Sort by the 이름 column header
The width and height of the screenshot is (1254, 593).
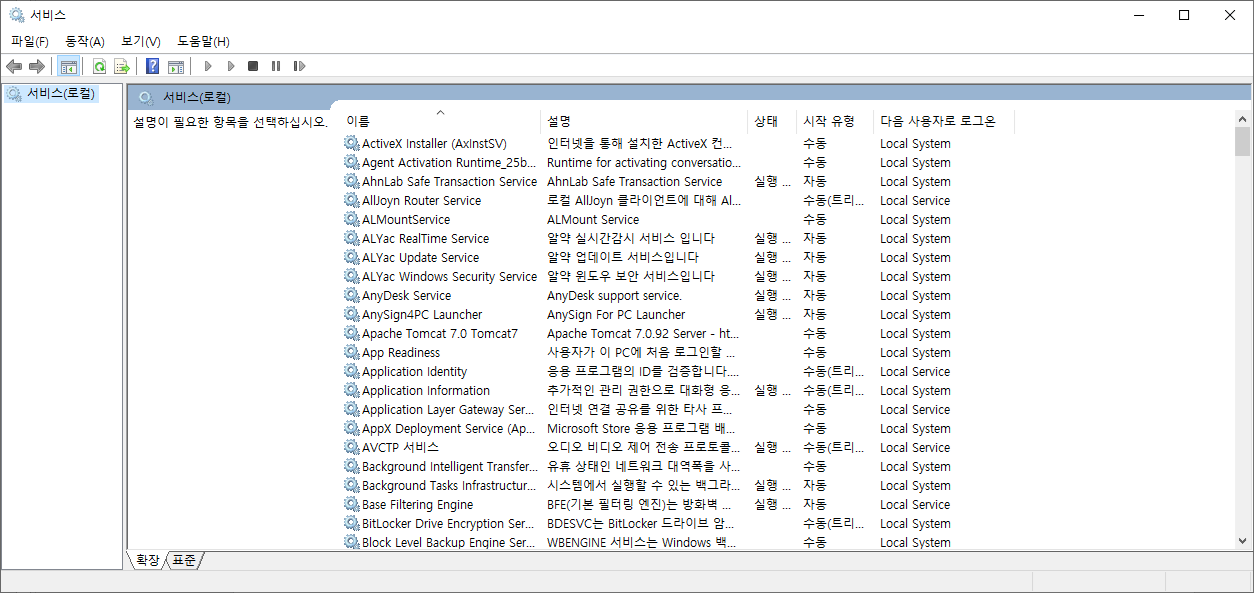[x=440, y=121]
